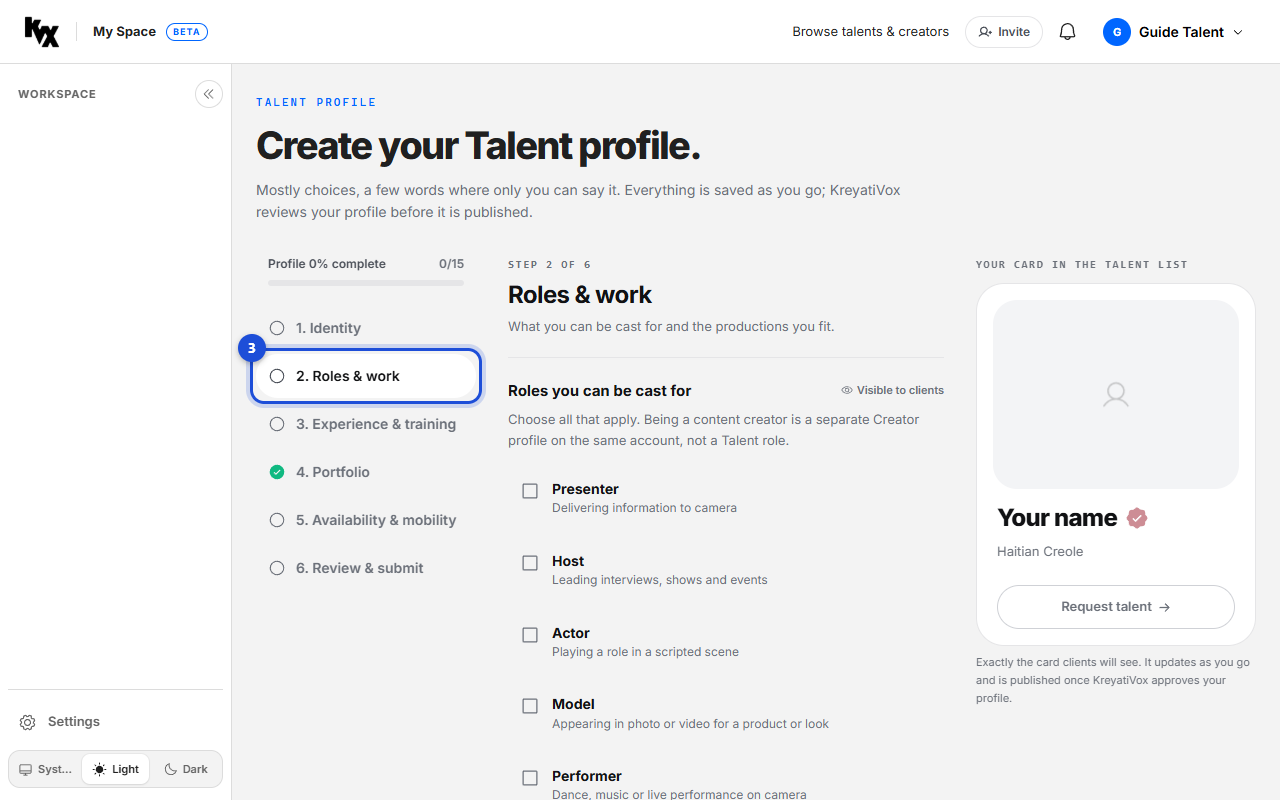Mark the Performer role checkbox
1280x800 pixels.
tap(530, 778)
